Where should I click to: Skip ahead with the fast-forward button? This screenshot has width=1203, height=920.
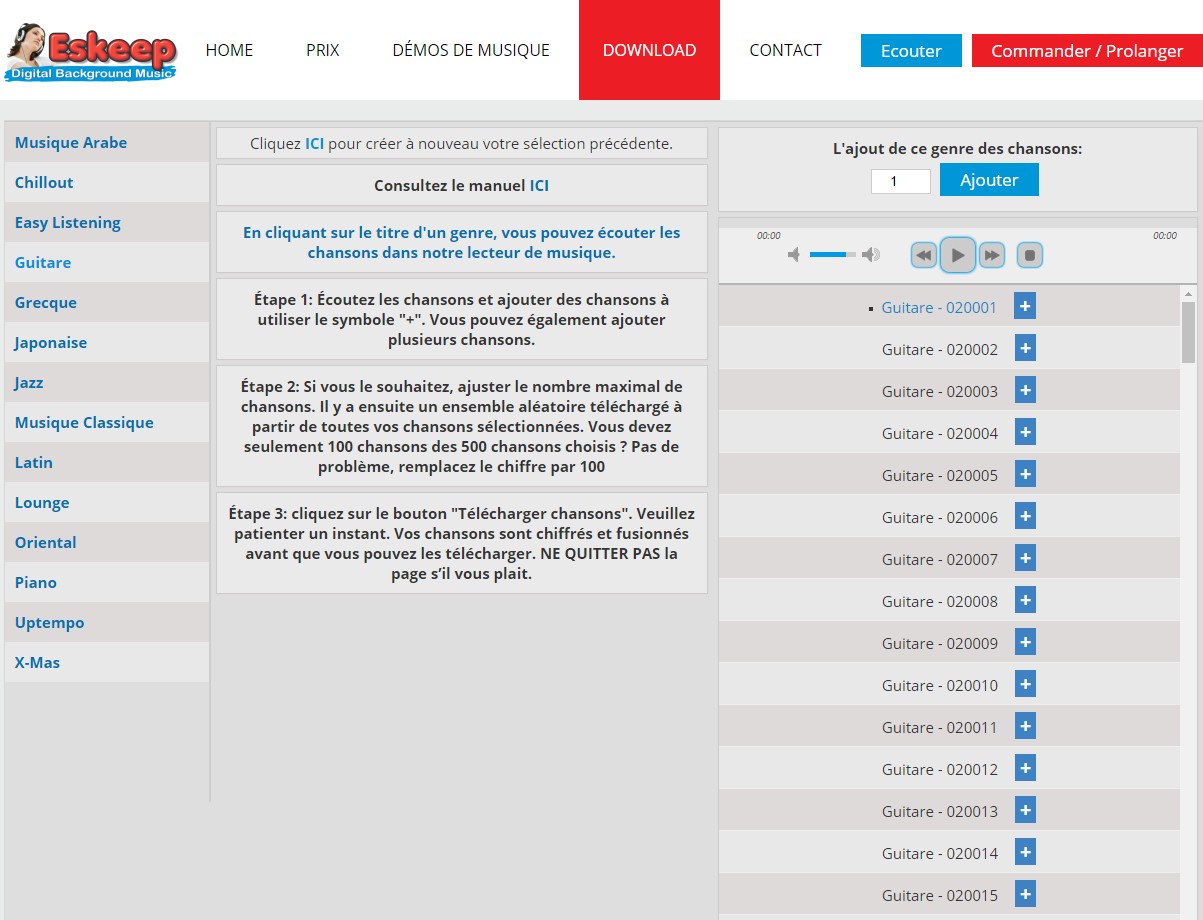(991, 255)
